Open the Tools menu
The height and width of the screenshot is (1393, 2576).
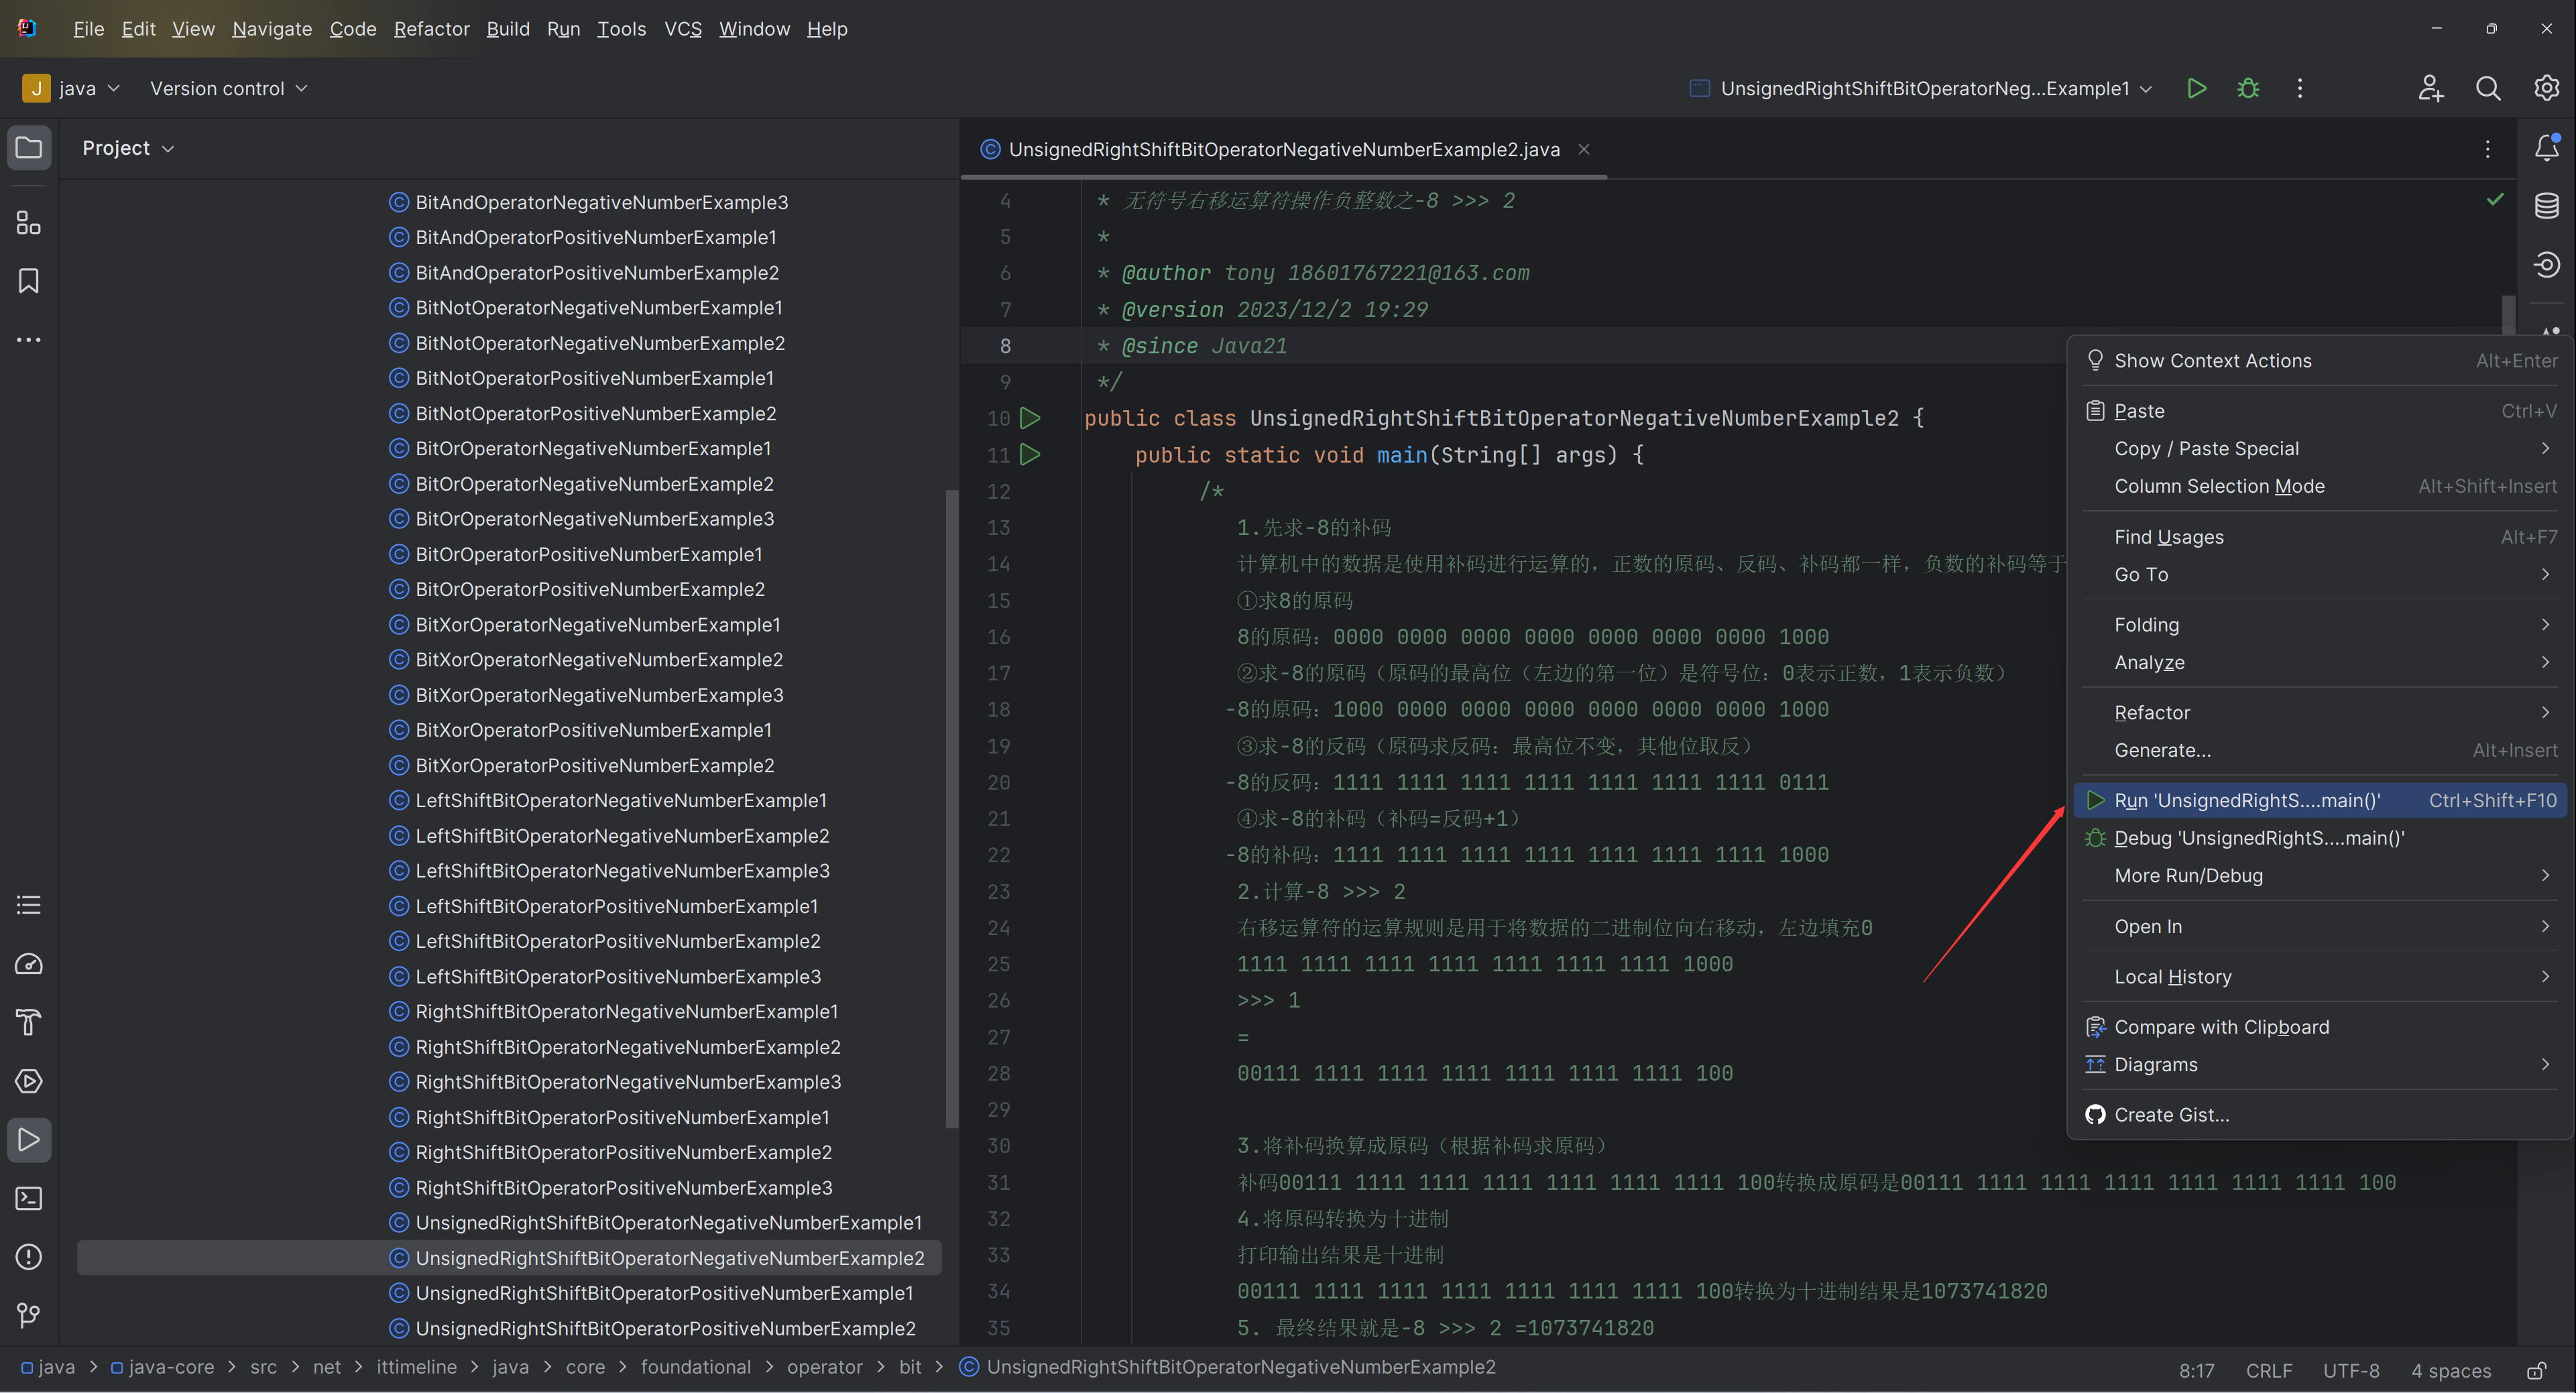tap(621, 29)
